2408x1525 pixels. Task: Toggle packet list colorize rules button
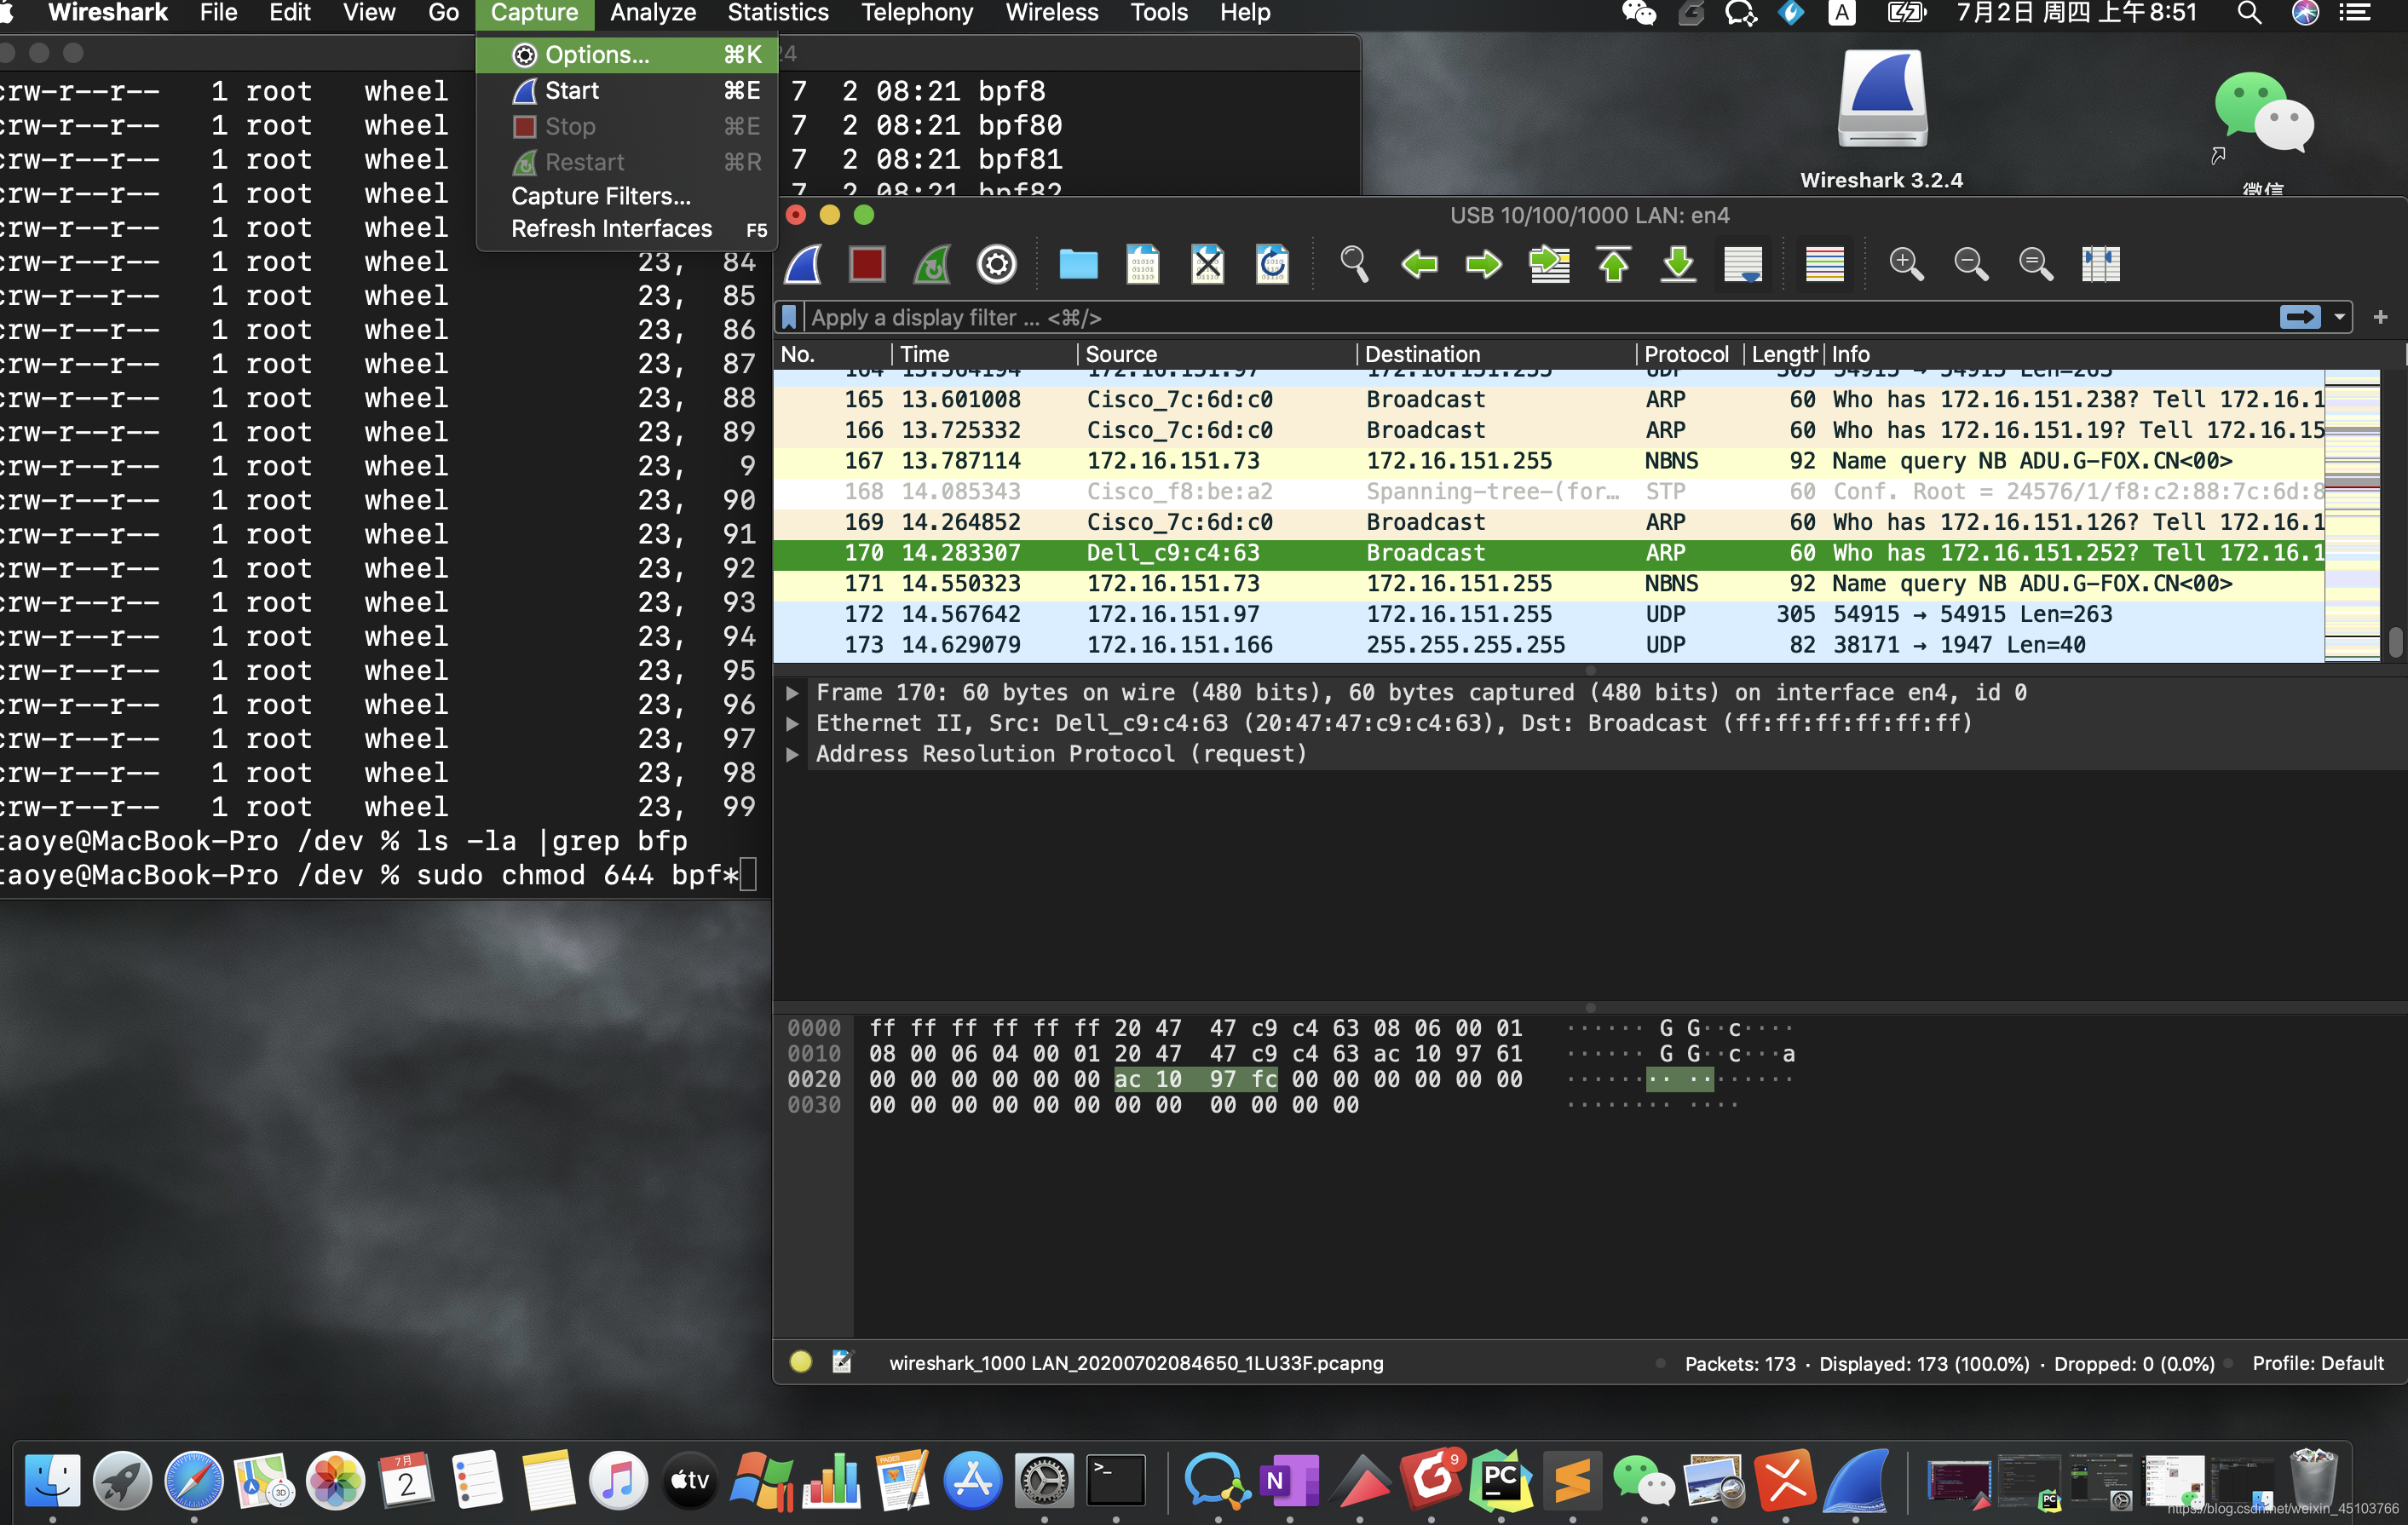1824,264
